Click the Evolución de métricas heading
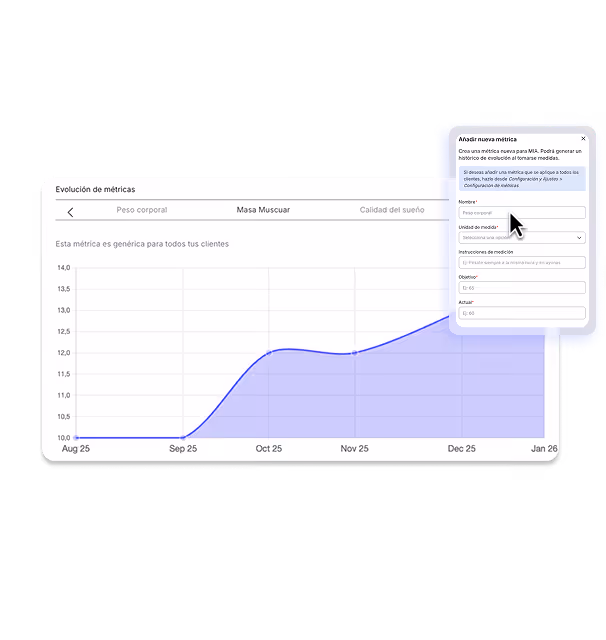The height and width of the screenshot is (640, 606). click(x=95, y=189)
